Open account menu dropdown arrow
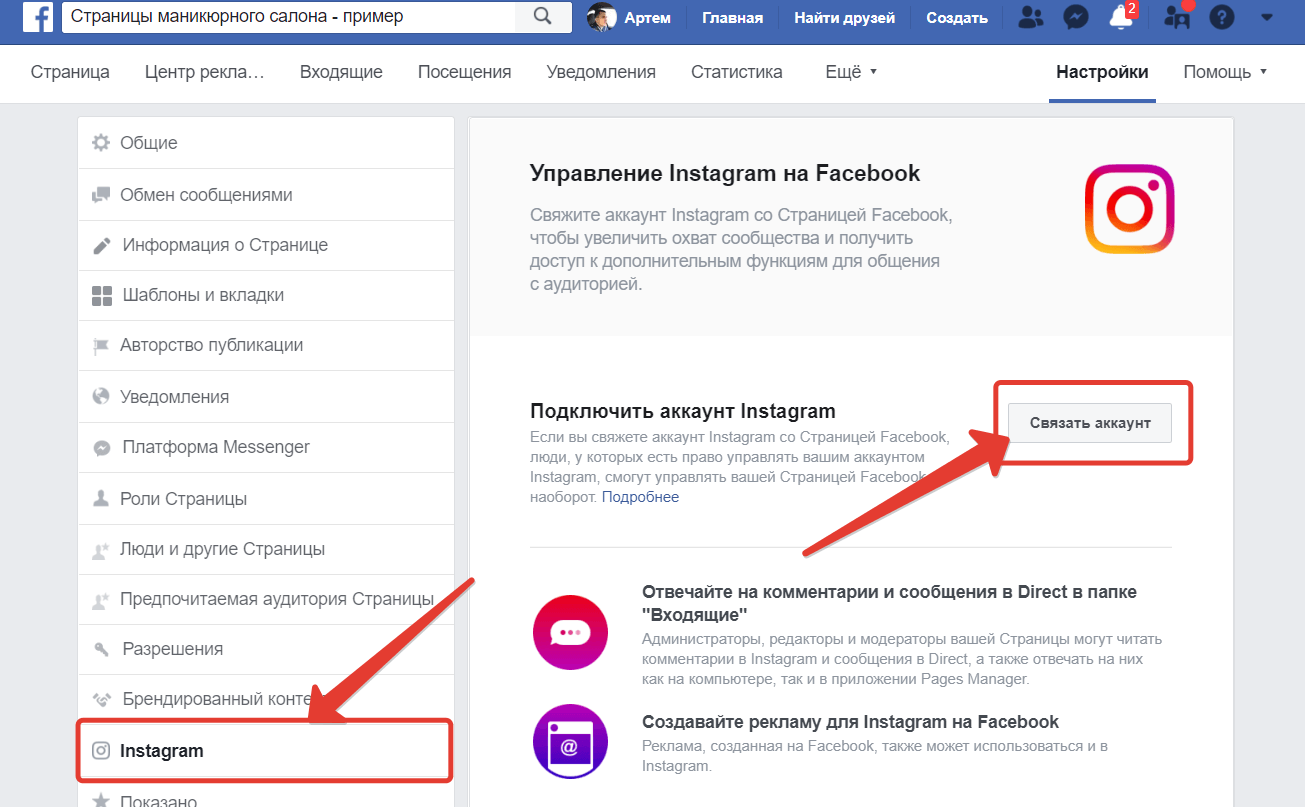 click(x=1268, y=17)
